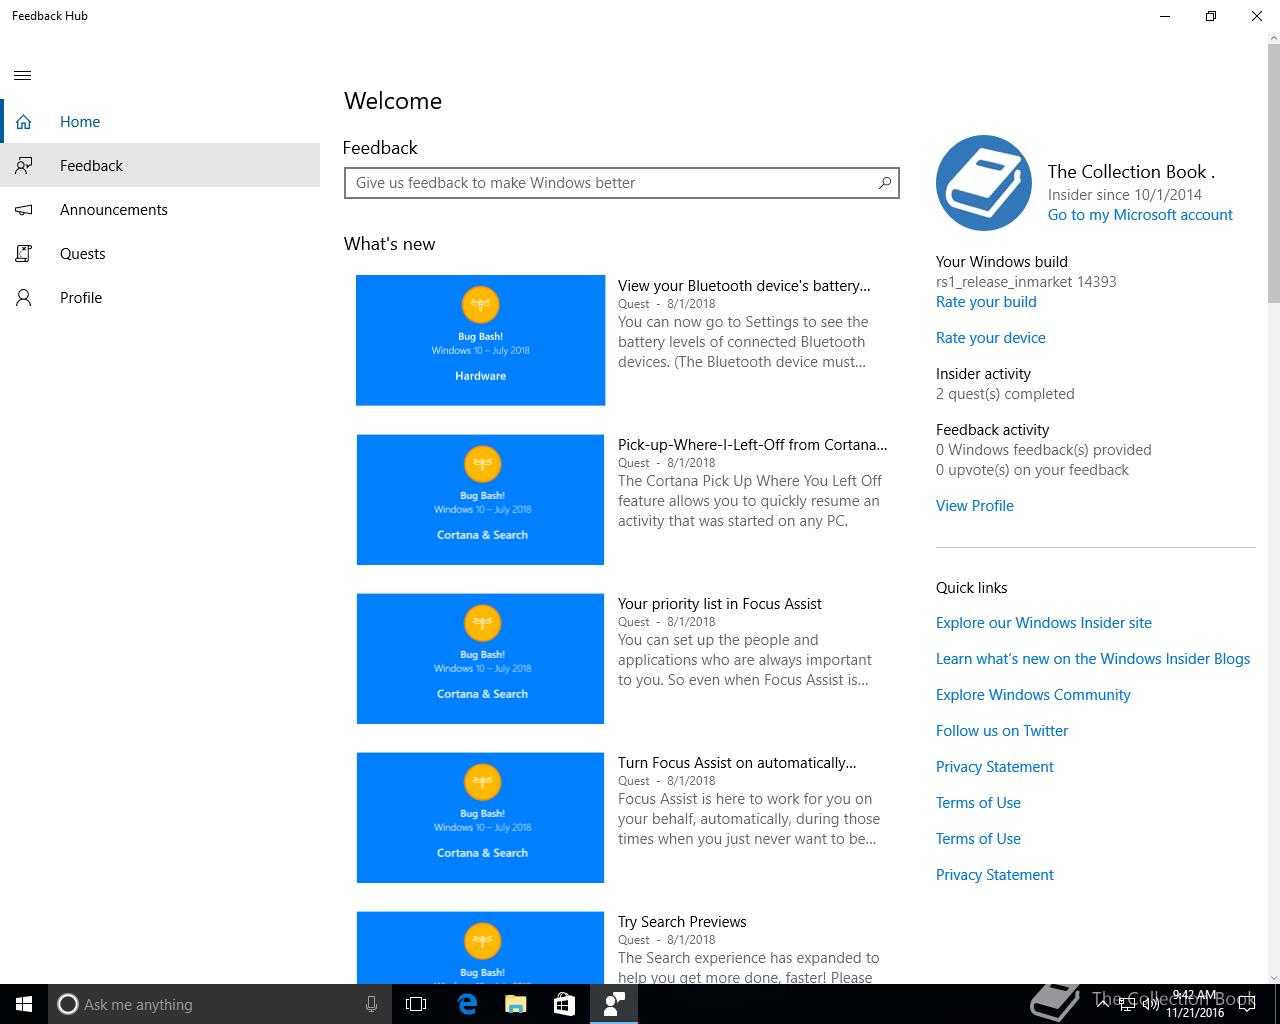Click the scrollbar down arrow

pyautogui.click(x=1273, y=977)
